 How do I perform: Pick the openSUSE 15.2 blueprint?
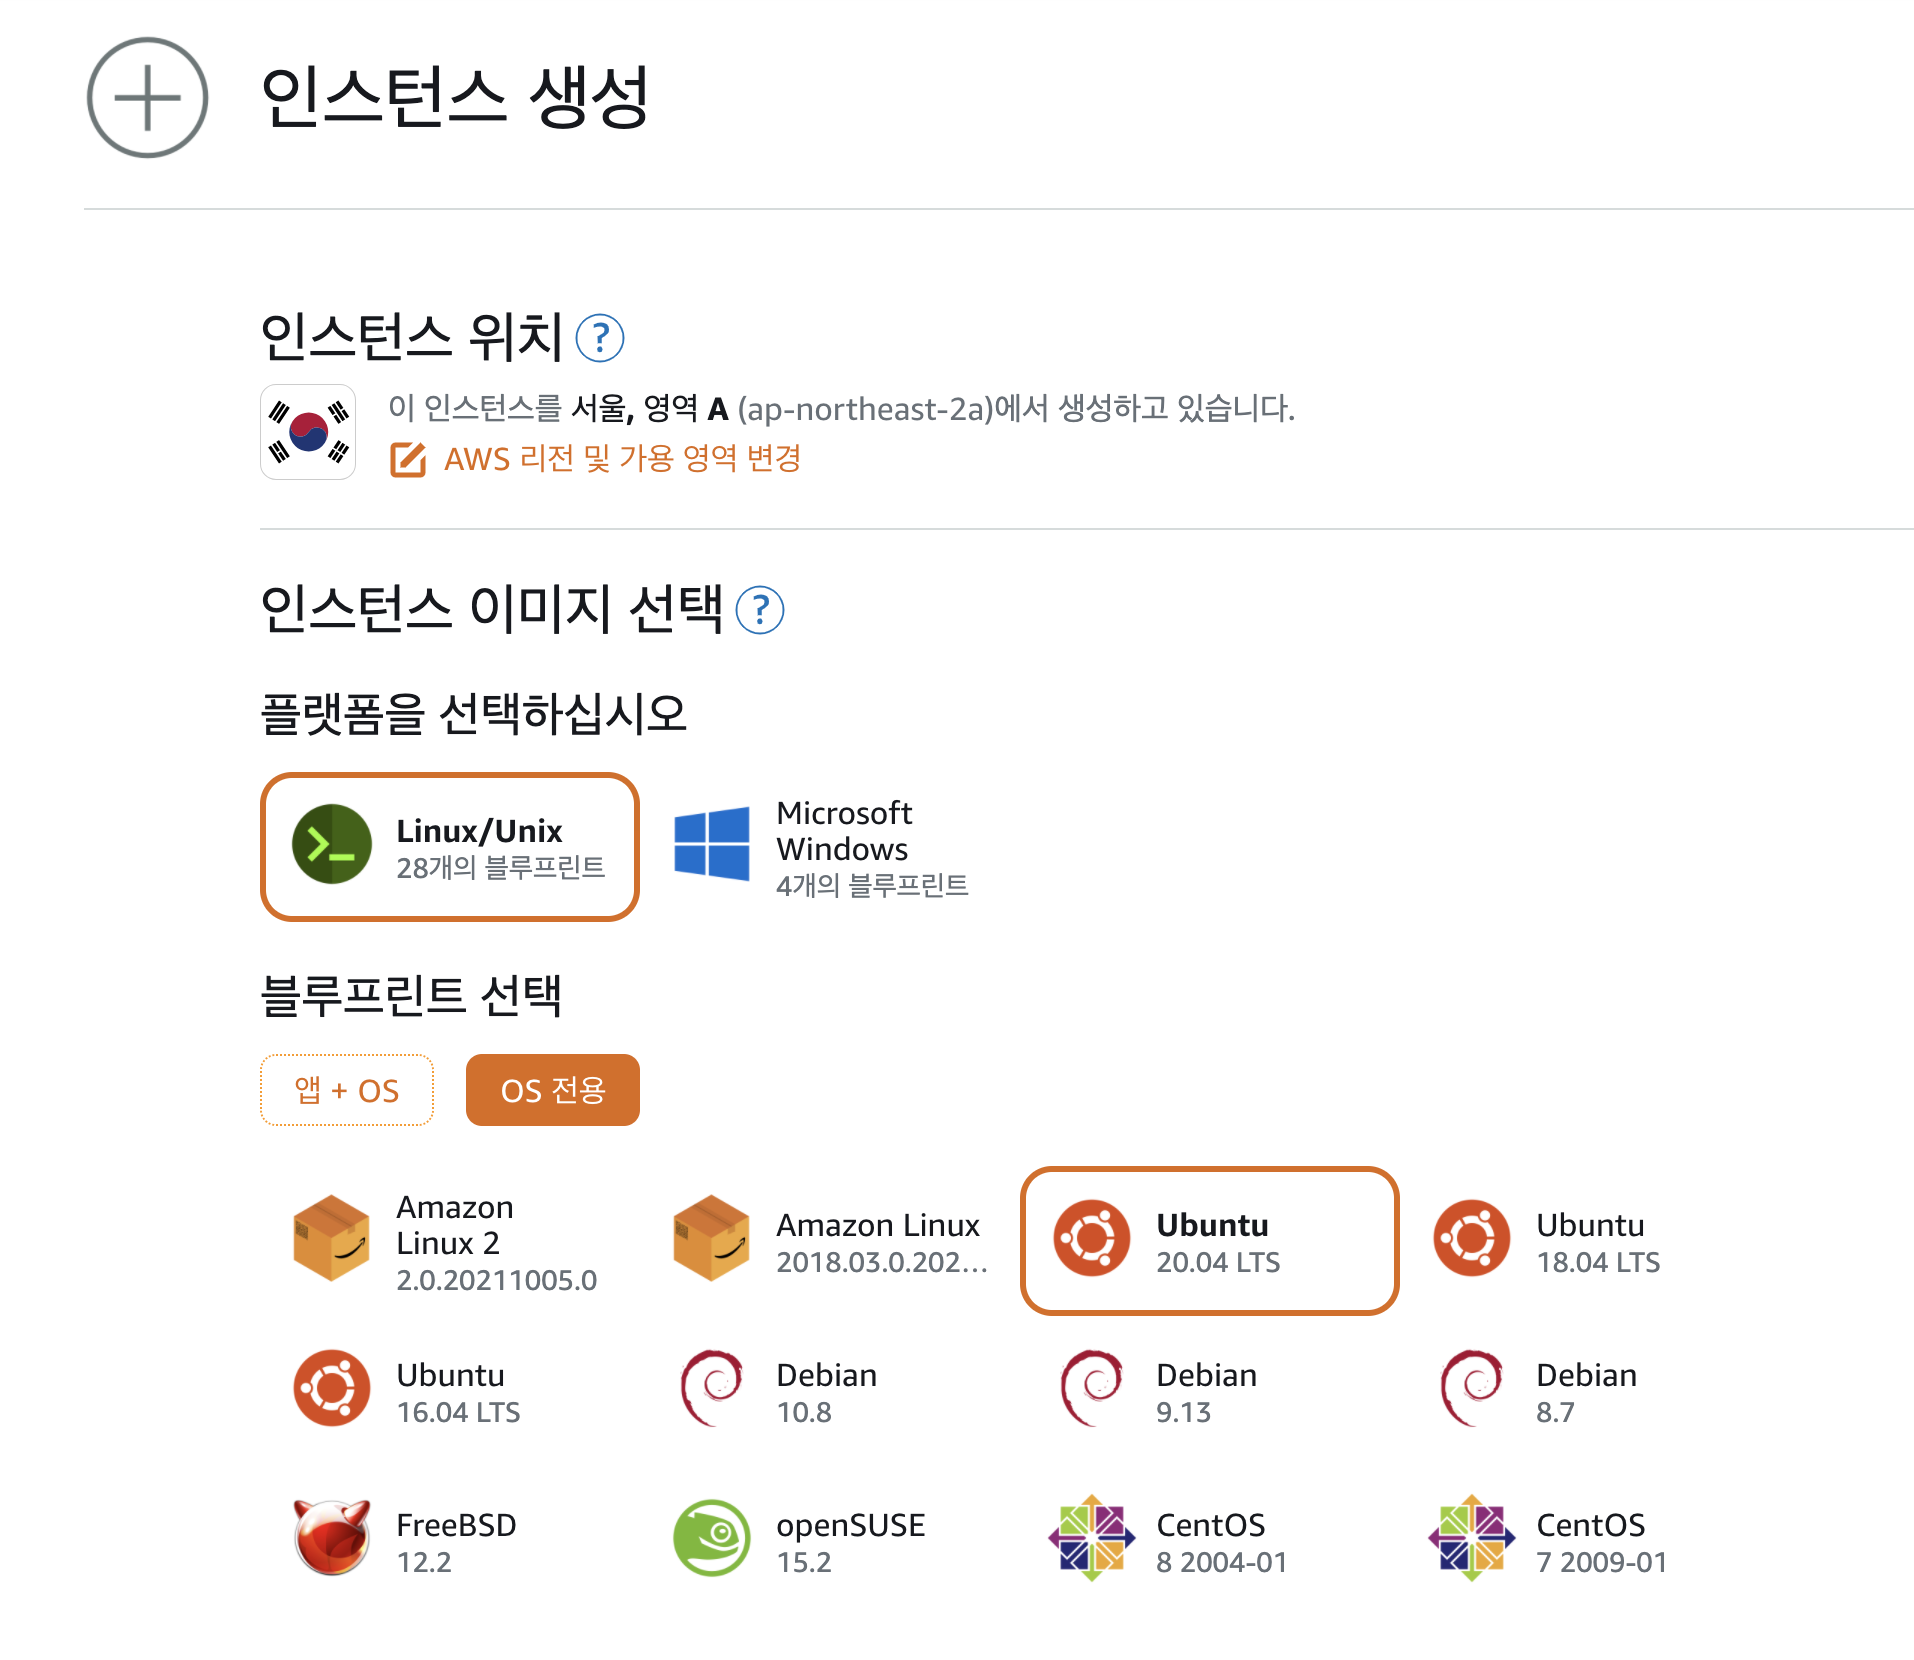click(830, 1541)
